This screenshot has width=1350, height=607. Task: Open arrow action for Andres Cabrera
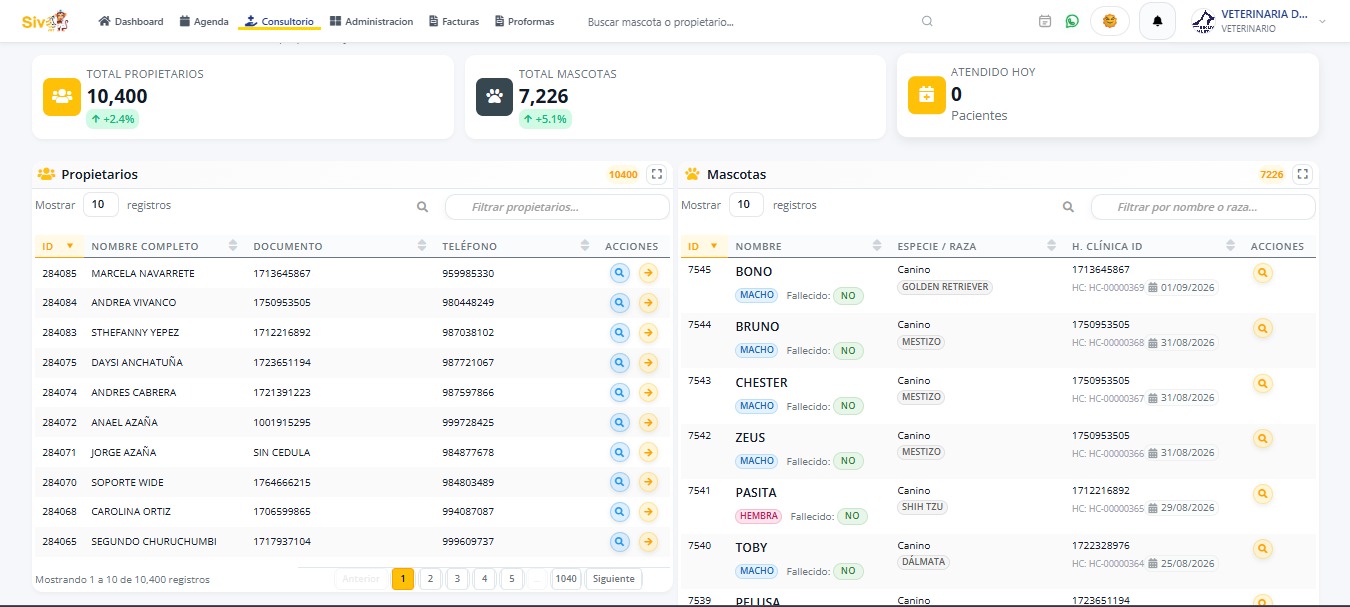pos(648,392)
